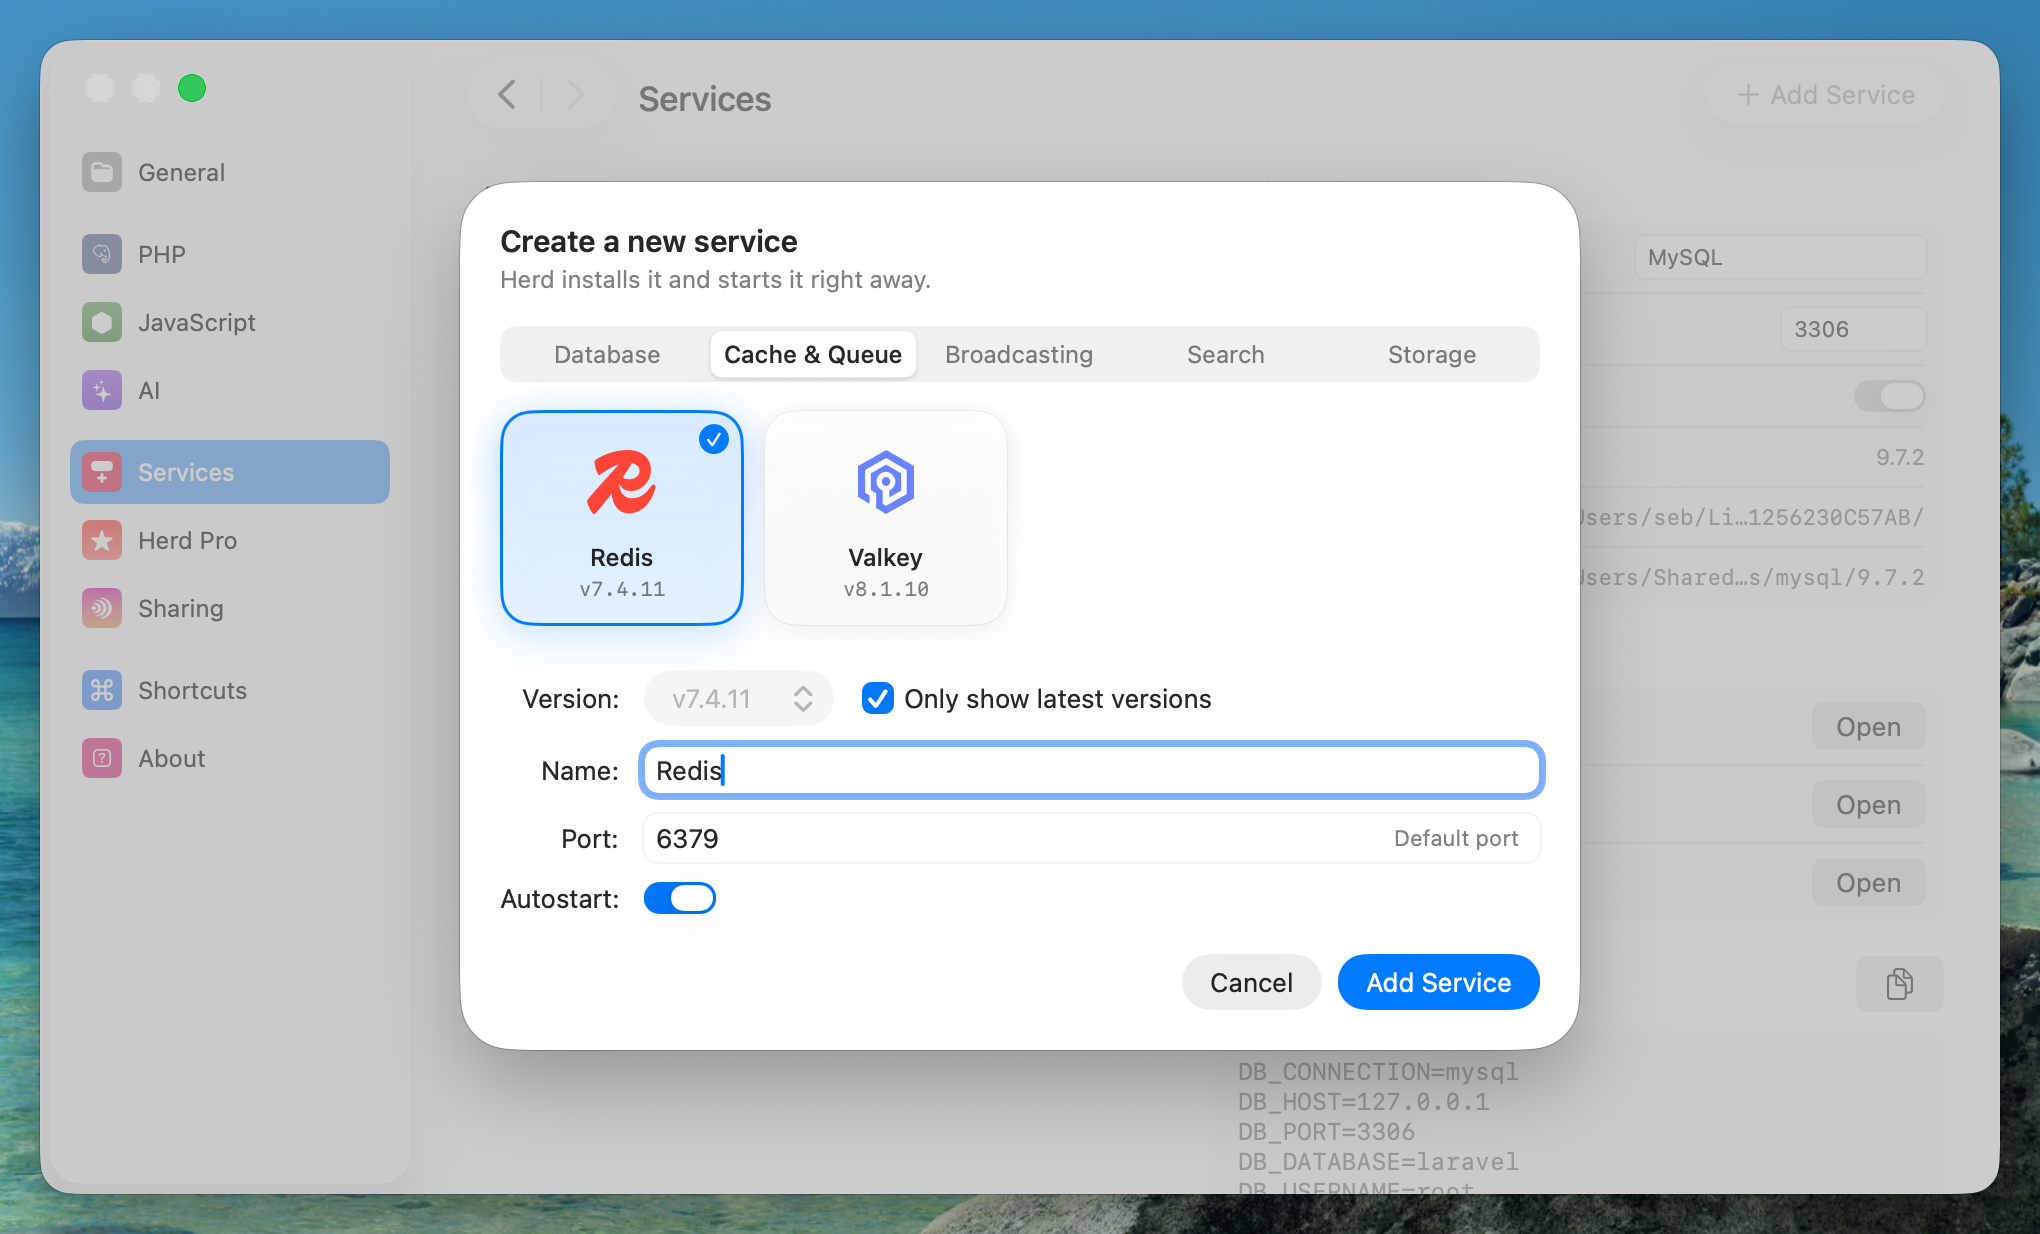The image size is (2040, 1234).
Task: Turn off the Autostart switch
Action: click(x=680, y=898)
